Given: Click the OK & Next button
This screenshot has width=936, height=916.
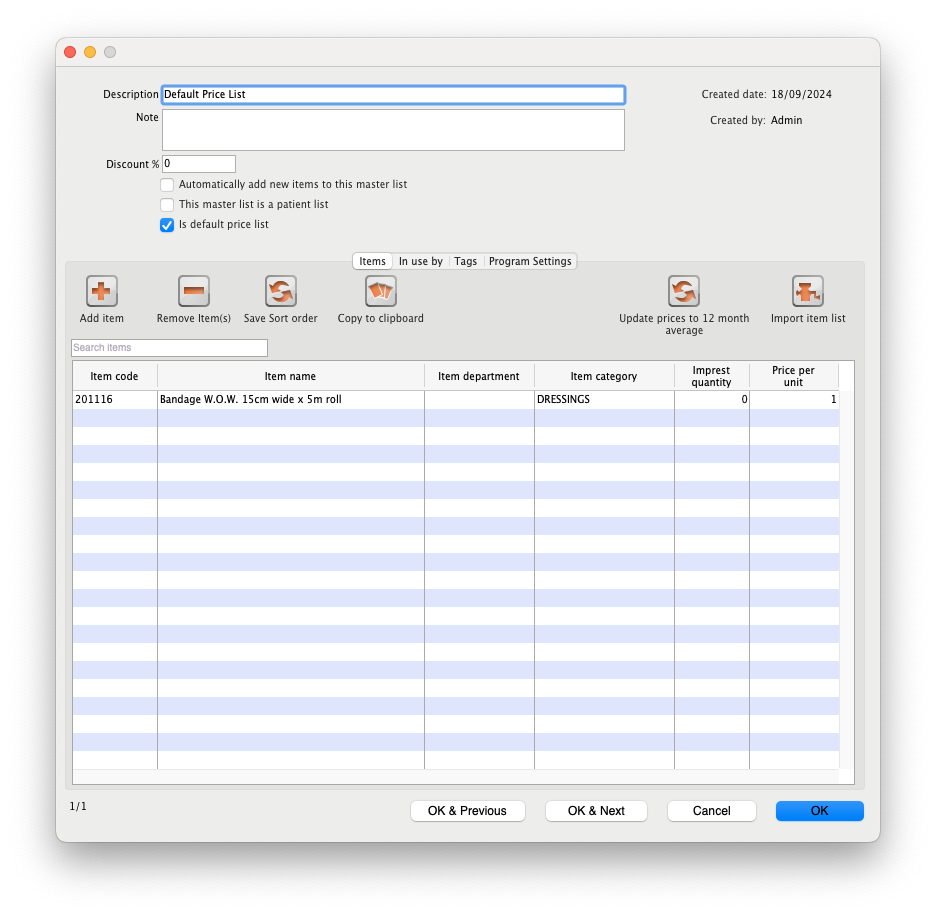Looking at the screenshot, I should (596, 811).
